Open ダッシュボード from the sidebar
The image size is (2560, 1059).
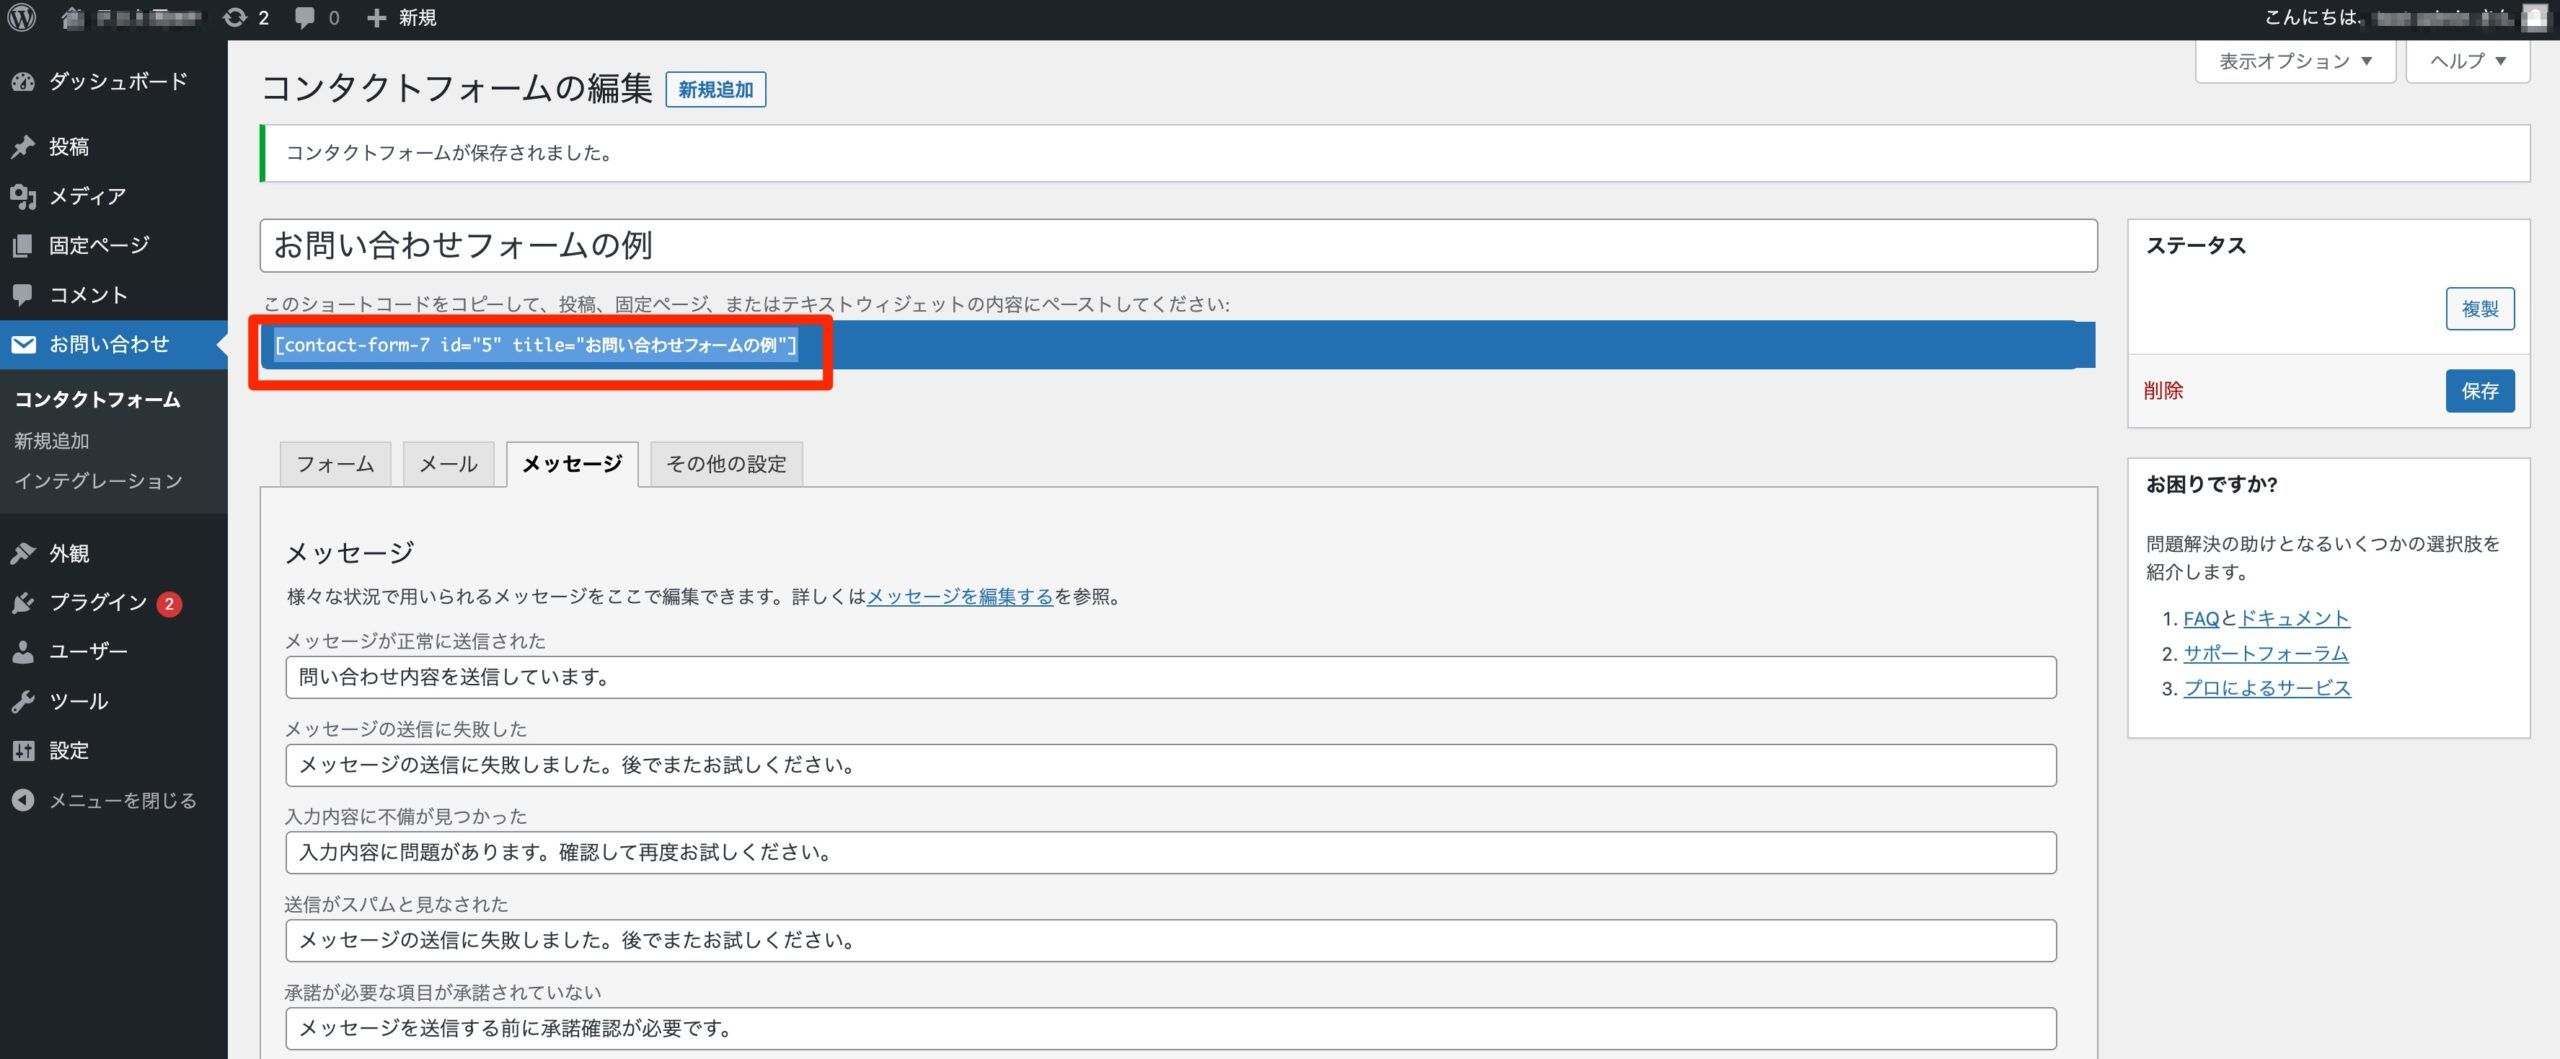117,82
